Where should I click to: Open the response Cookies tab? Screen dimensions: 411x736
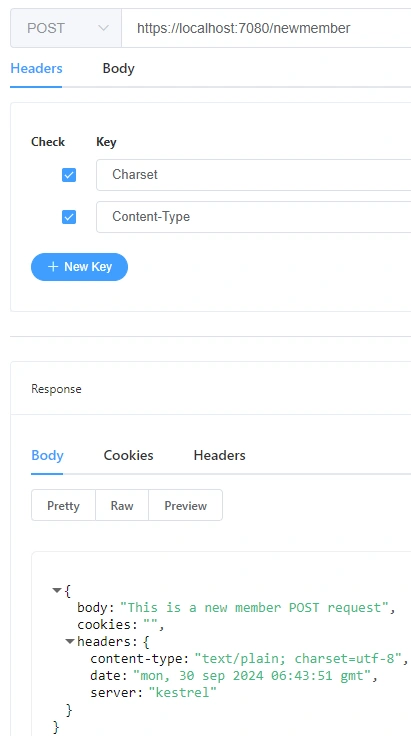[x=129, y=455]
